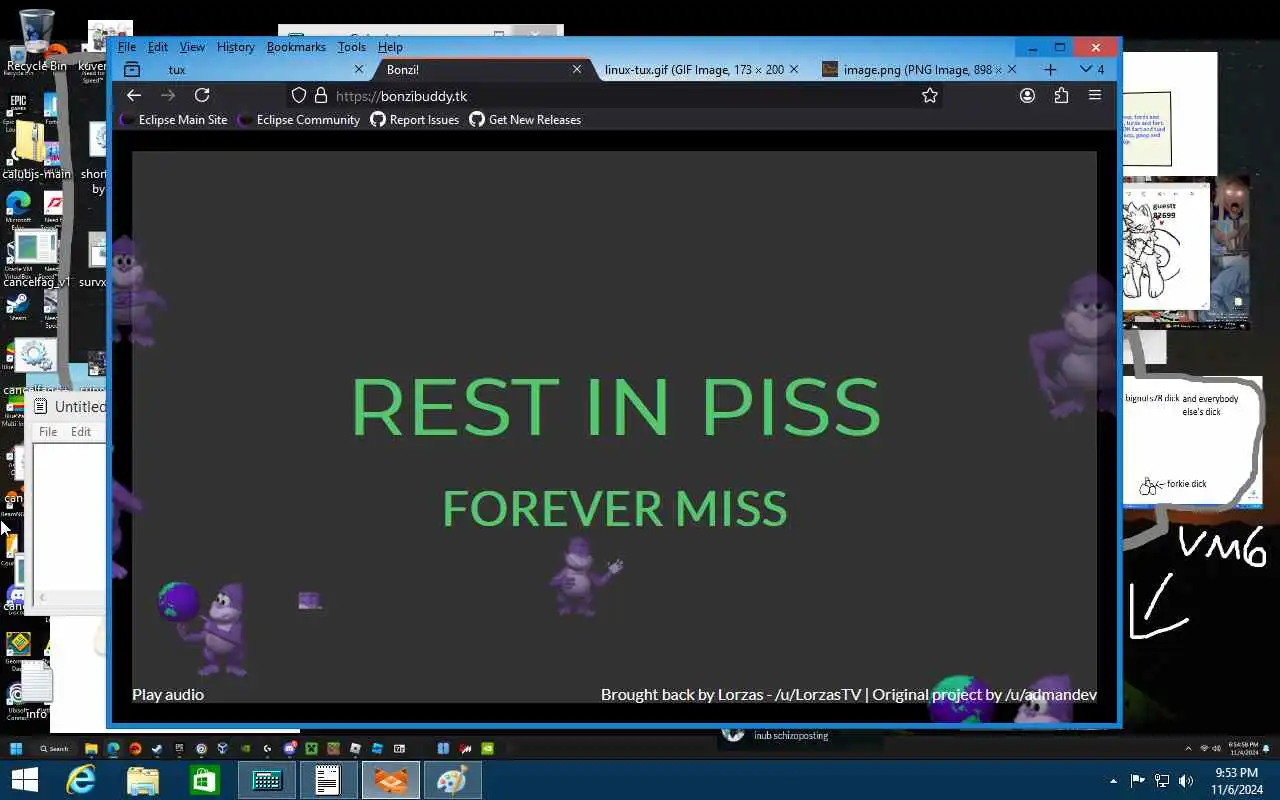
Task: Click the Steam icon on inner taskbar
Action: point(157,748)
